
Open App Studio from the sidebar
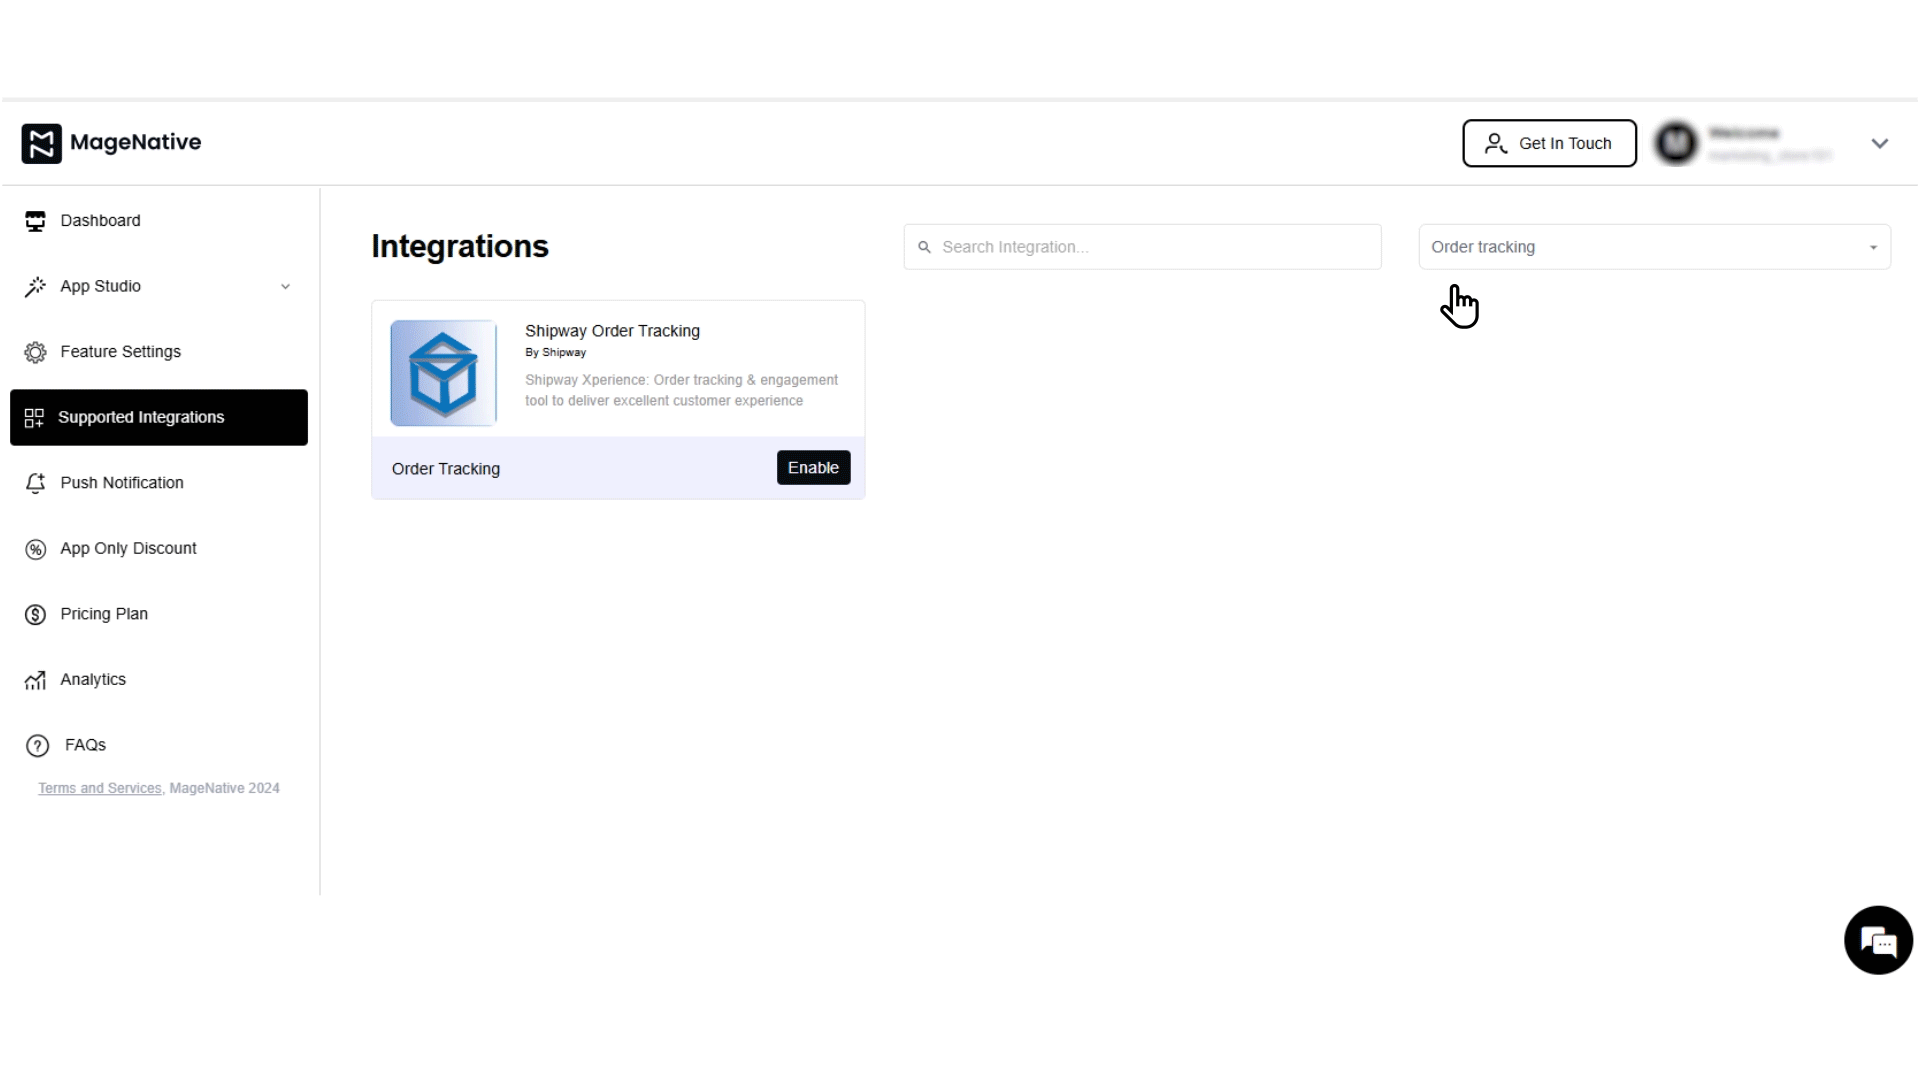pyautogui.click(x=99, y=286)
